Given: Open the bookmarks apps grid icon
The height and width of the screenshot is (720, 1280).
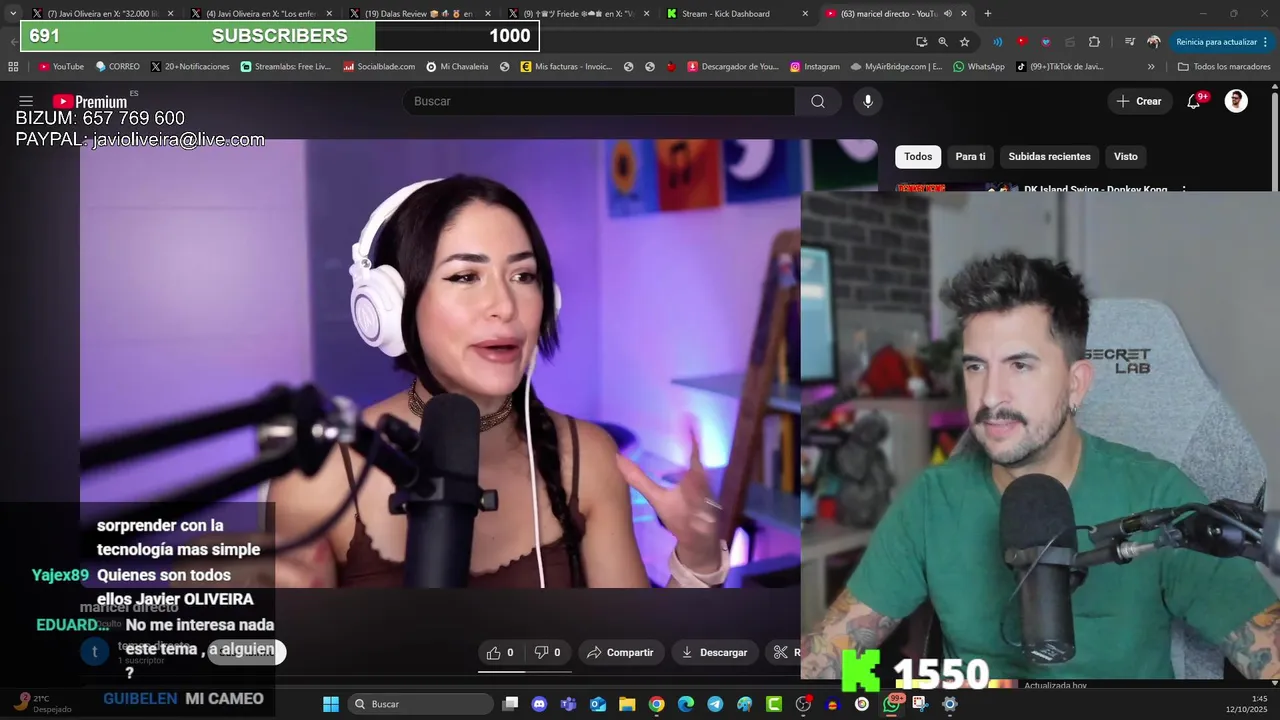Looking at the screenshot, I should [x=13, y=67].
